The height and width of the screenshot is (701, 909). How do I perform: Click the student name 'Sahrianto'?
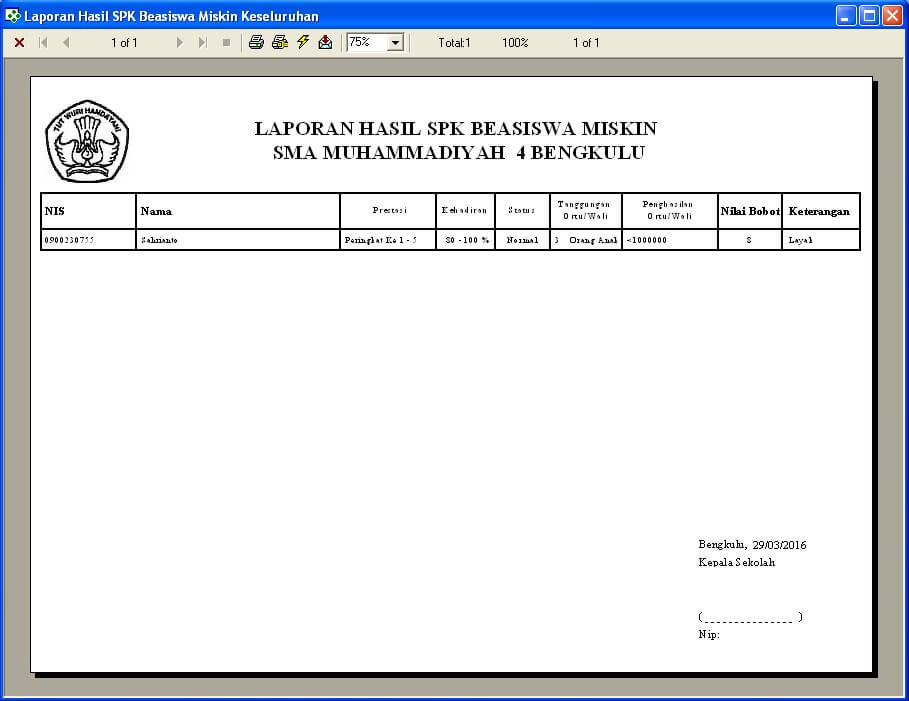(159, 240)
